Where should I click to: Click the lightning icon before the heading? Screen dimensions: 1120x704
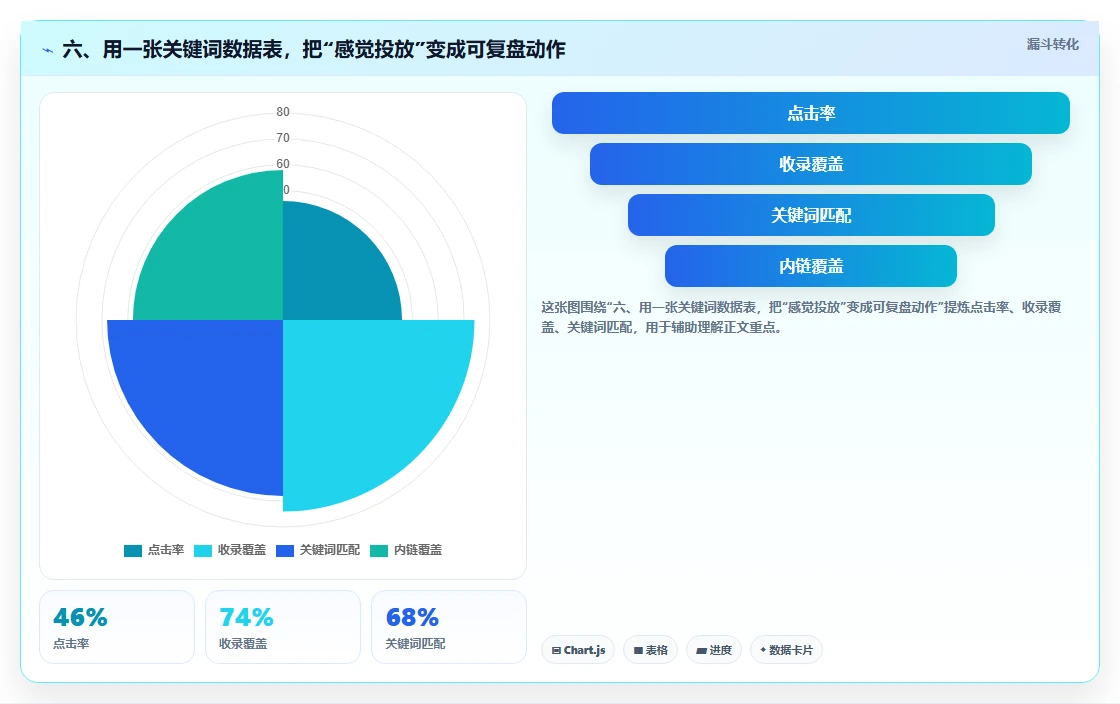pos(48,50)
